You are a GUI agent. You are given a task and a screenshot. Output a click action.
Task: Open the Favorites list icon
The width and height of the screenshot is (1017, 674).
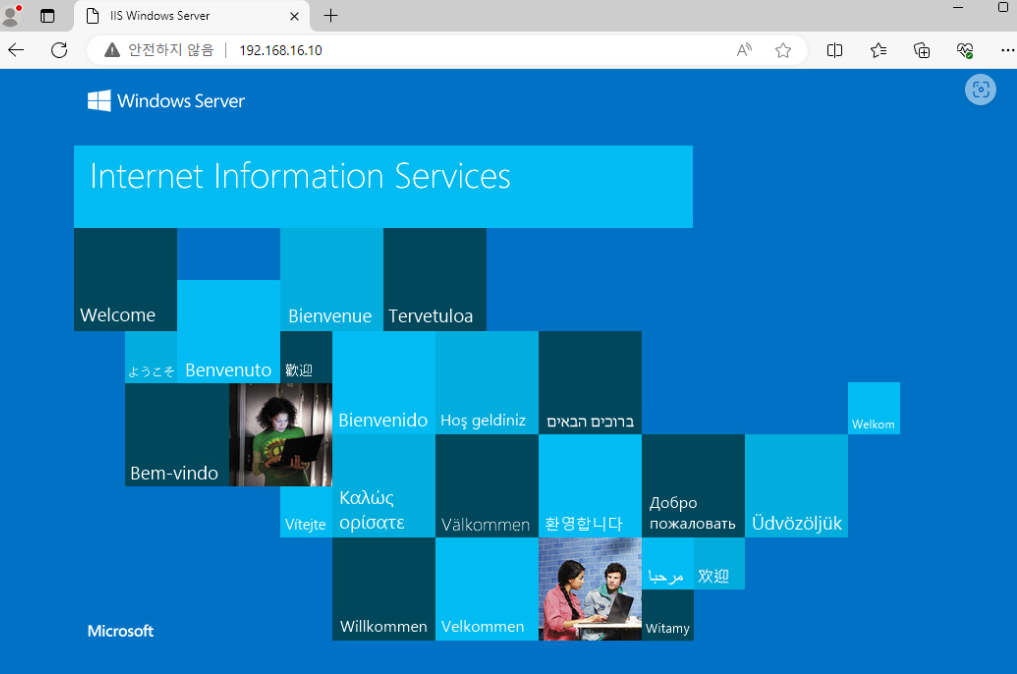pos(878,50)
